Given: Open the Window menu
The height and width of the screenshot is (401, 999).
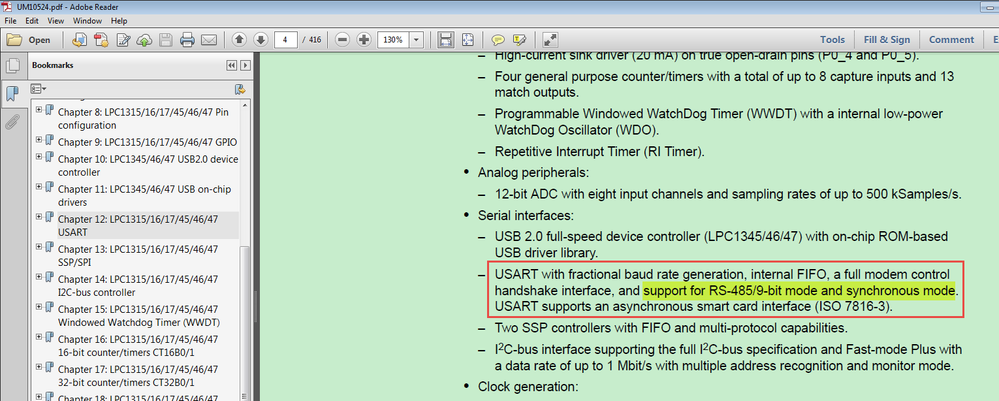Looking at the screenshot, I should pos(87,20).
